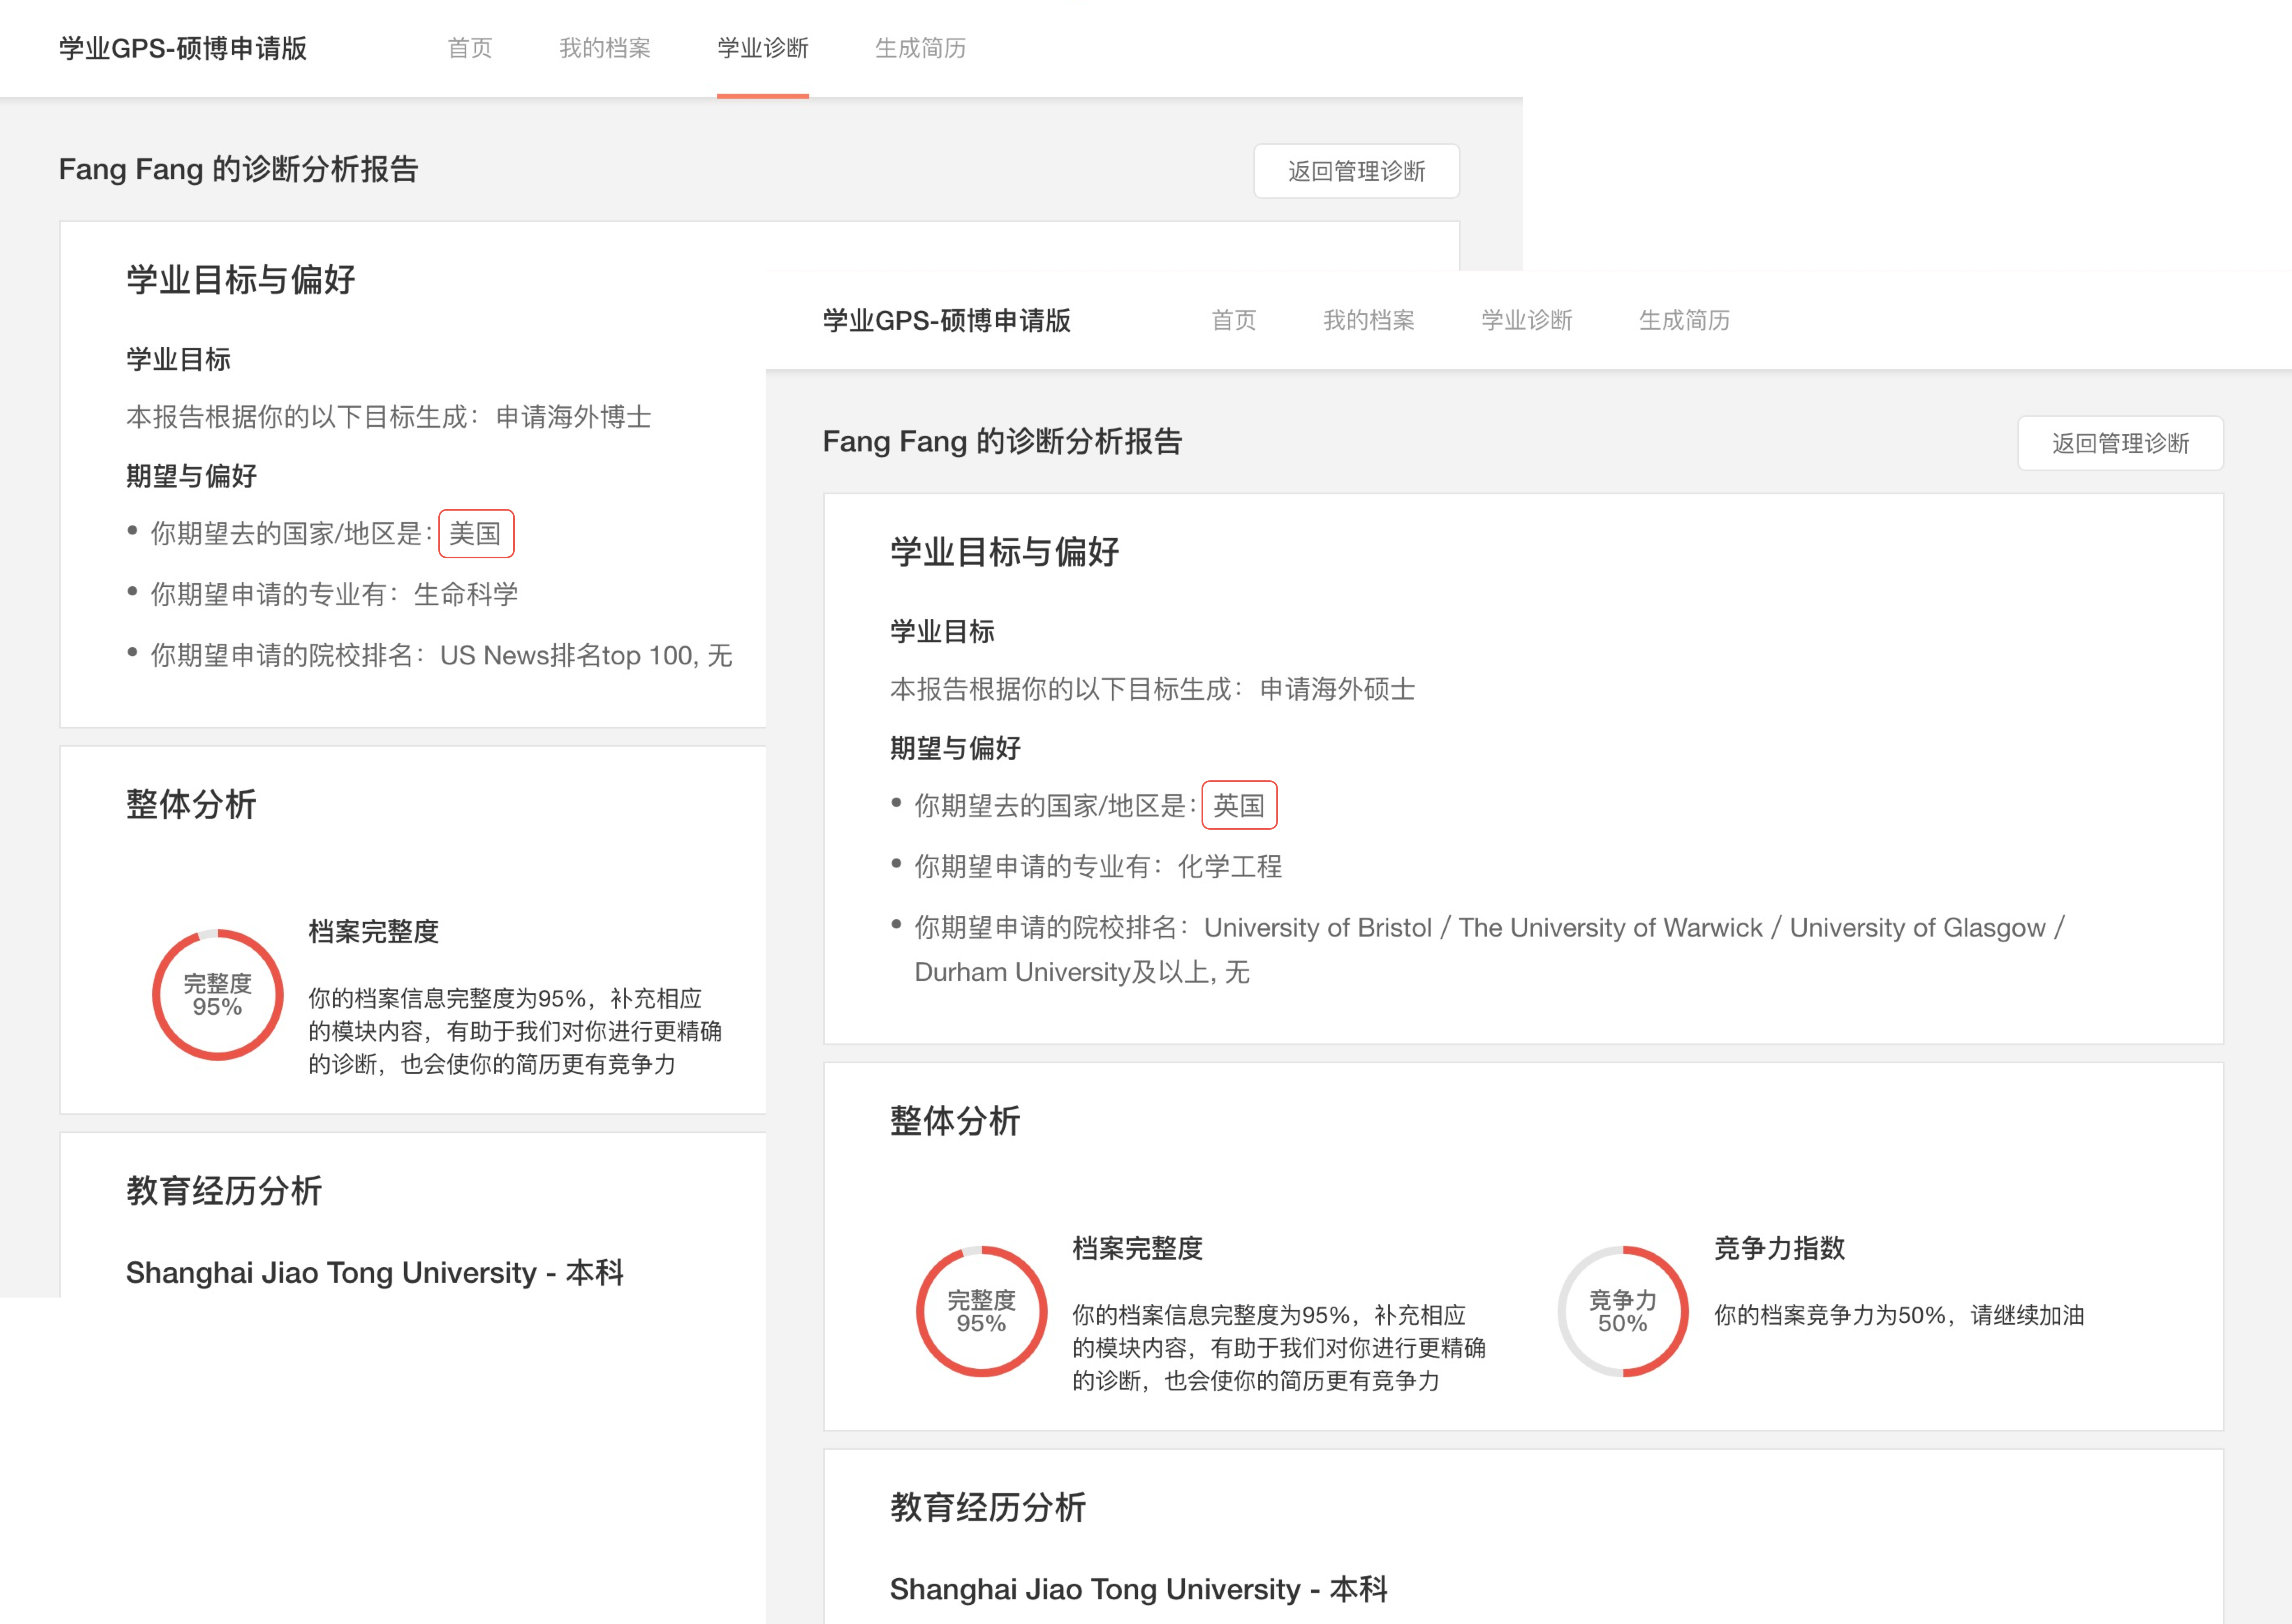2292x1624 pixels.
Task: Click 生命科学 major text
Action: 466,595
